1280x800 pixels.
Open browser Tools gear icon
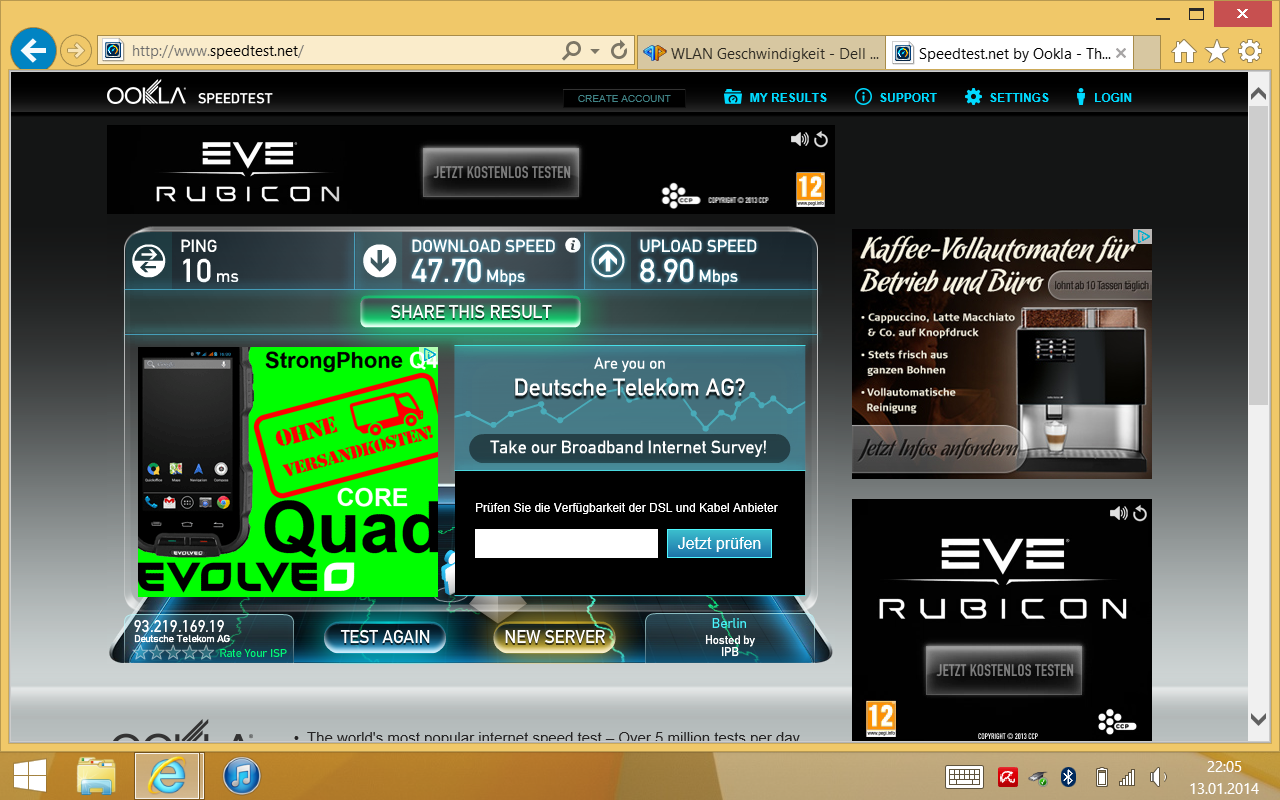tap(1250, 51)
